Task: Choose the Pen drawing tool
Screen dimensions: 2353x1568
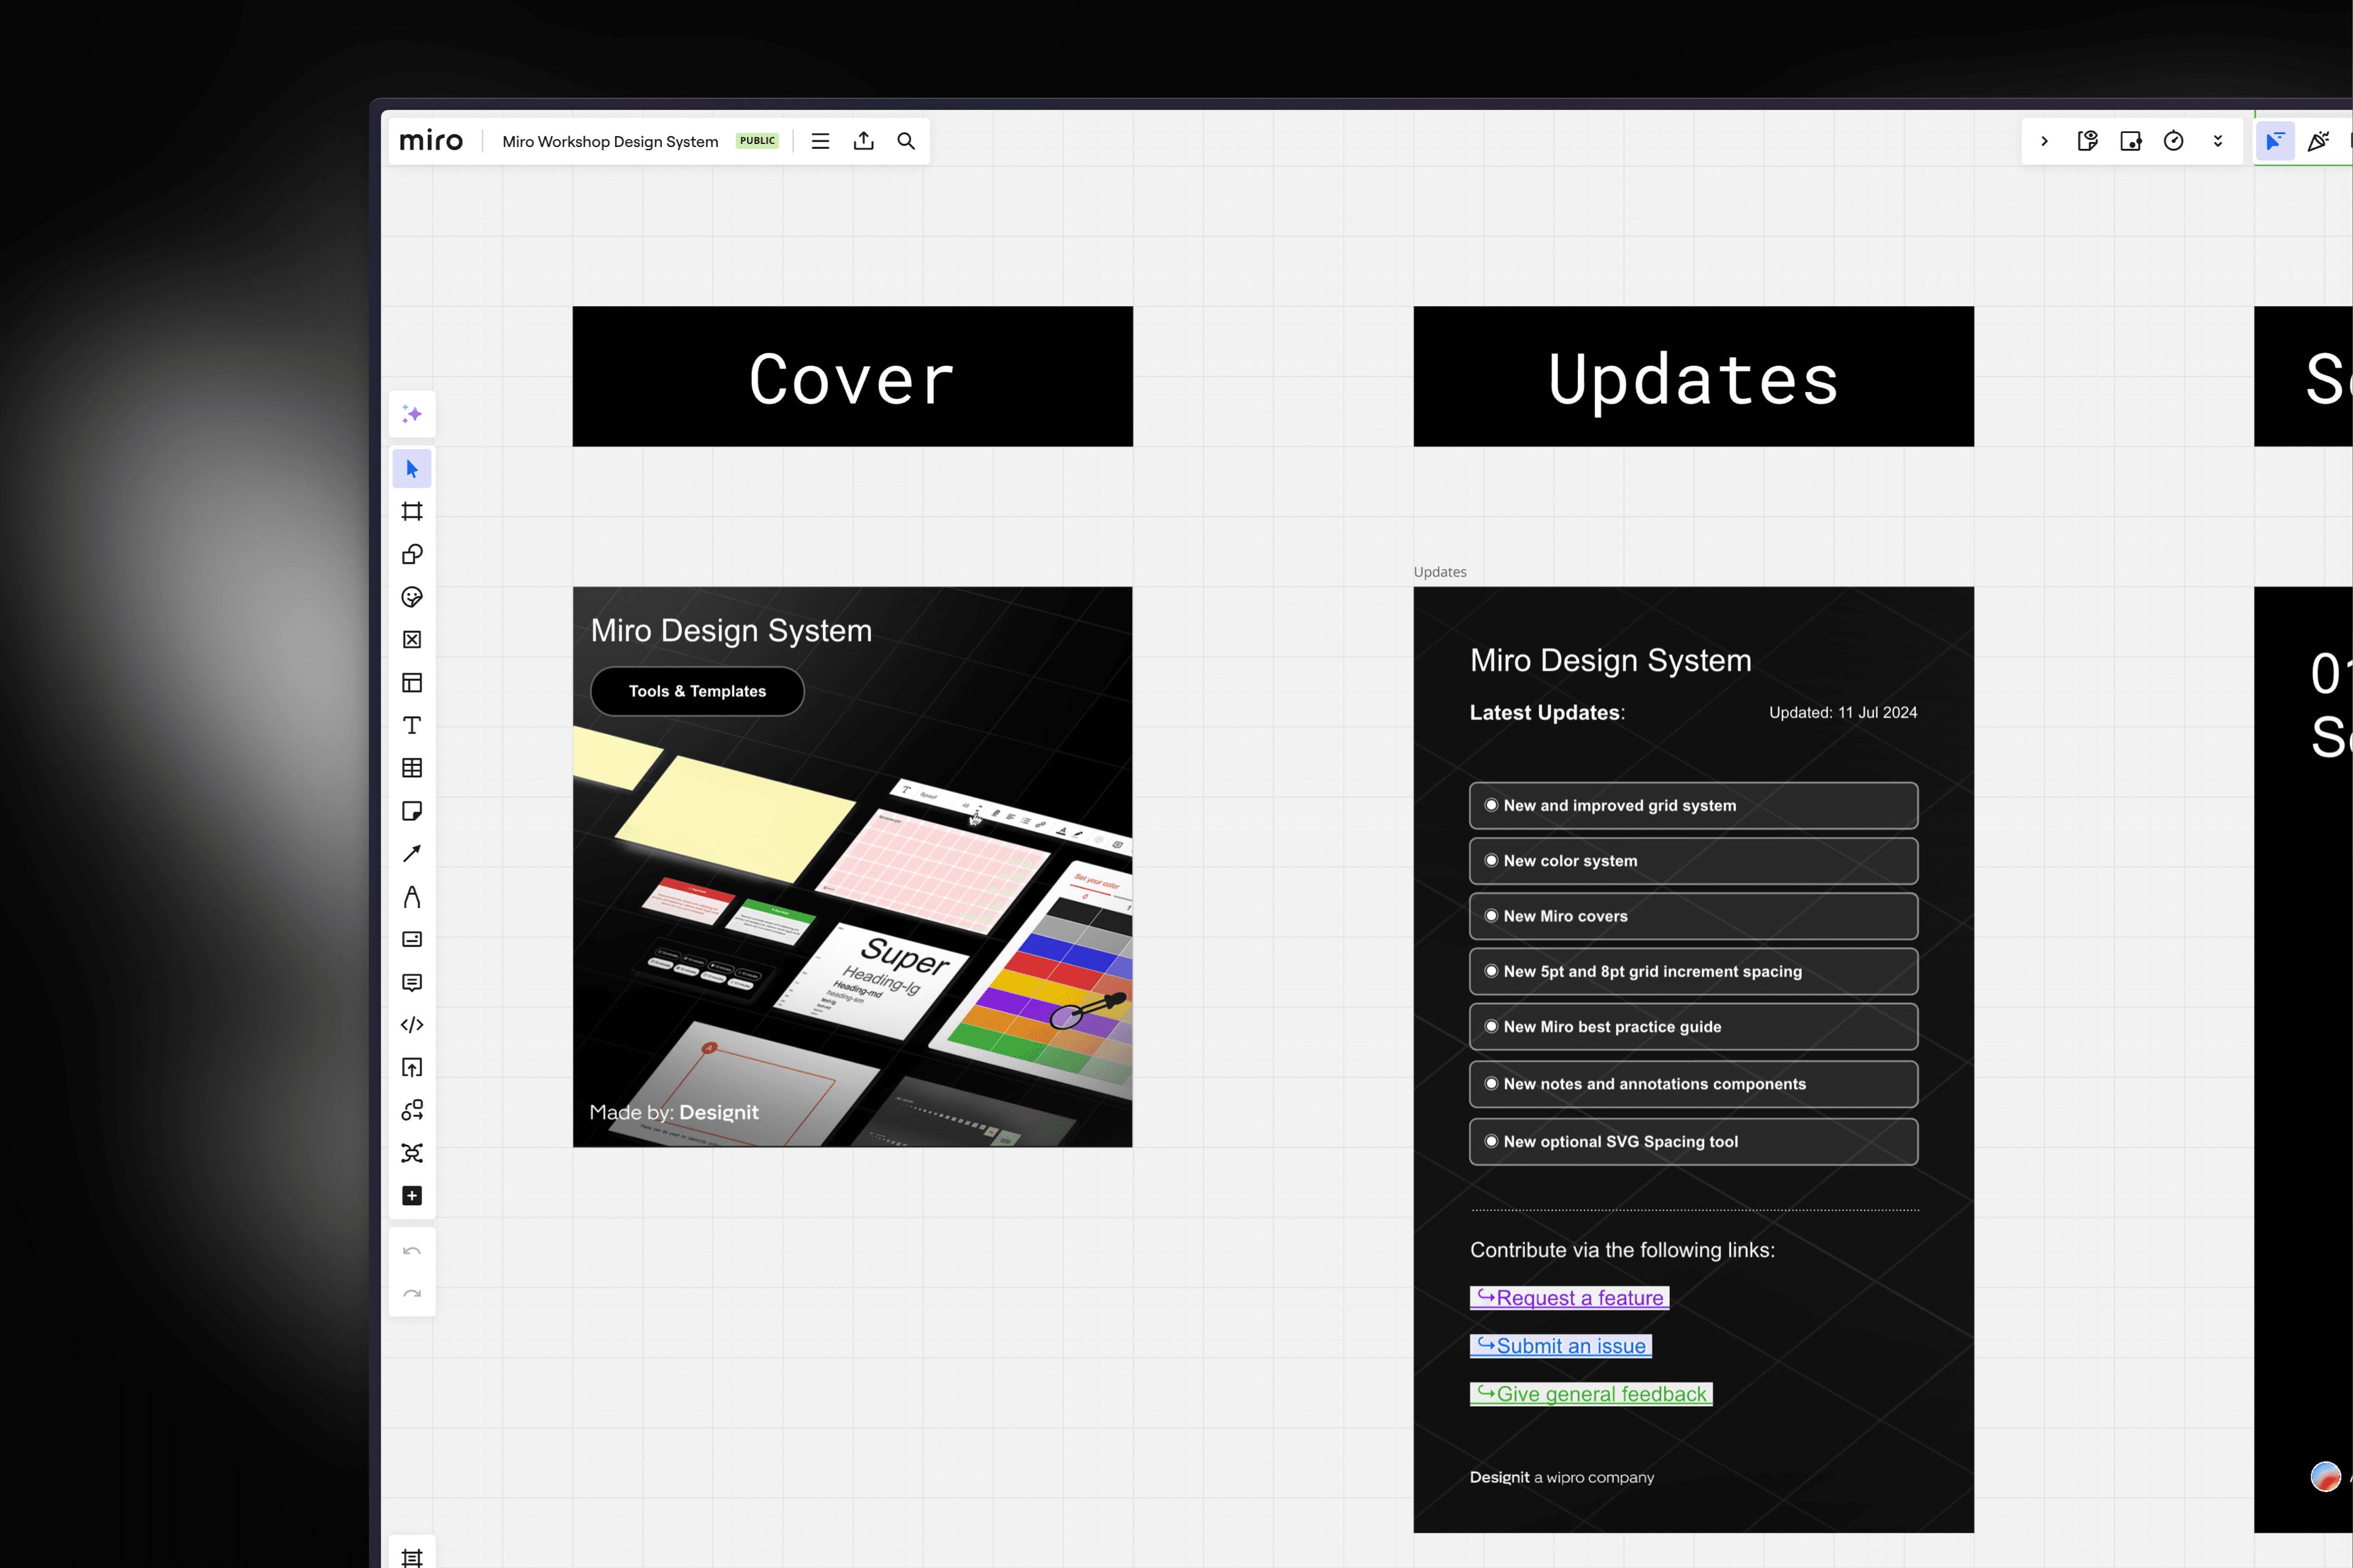Action: (412, 897)
